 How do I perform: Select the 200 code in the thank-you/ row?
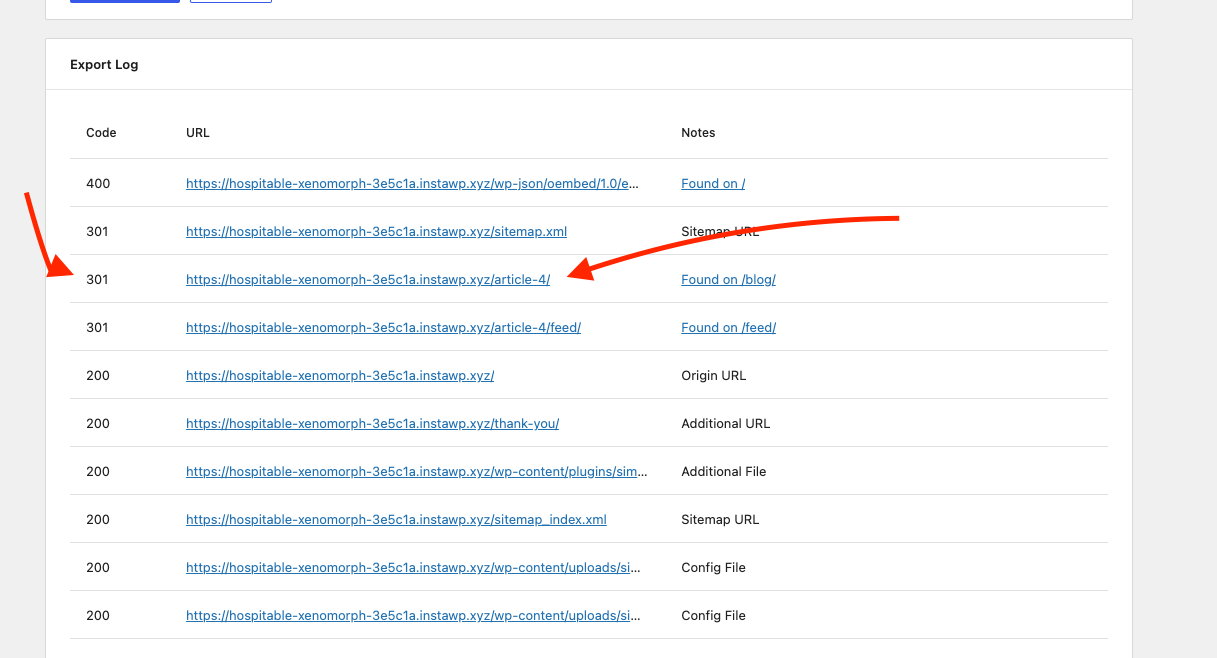tap(98, 423)
